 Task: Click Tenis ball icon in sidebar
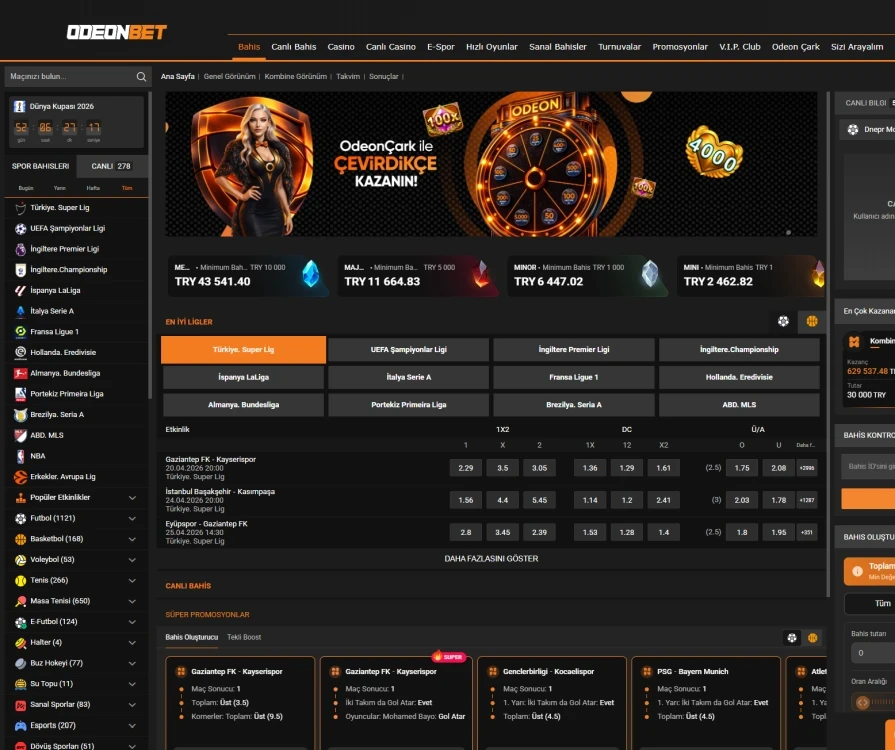(21, 580)
